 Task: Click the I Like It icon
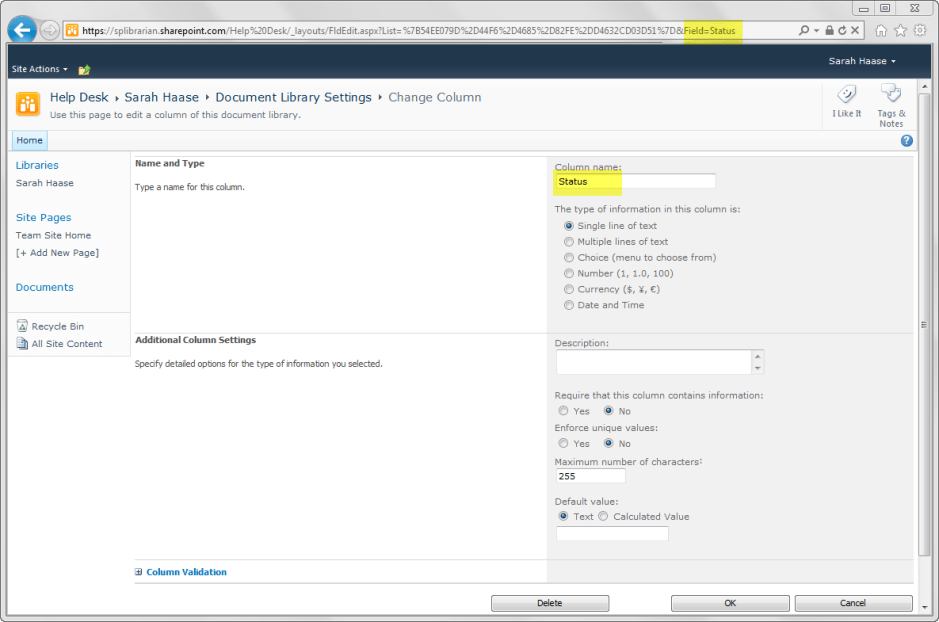click(846, 95)
